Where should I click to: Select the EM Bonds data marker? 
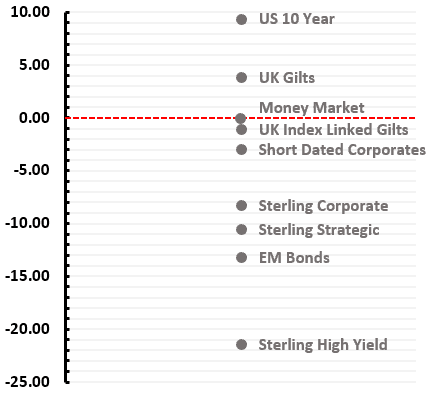click(241, 258)
